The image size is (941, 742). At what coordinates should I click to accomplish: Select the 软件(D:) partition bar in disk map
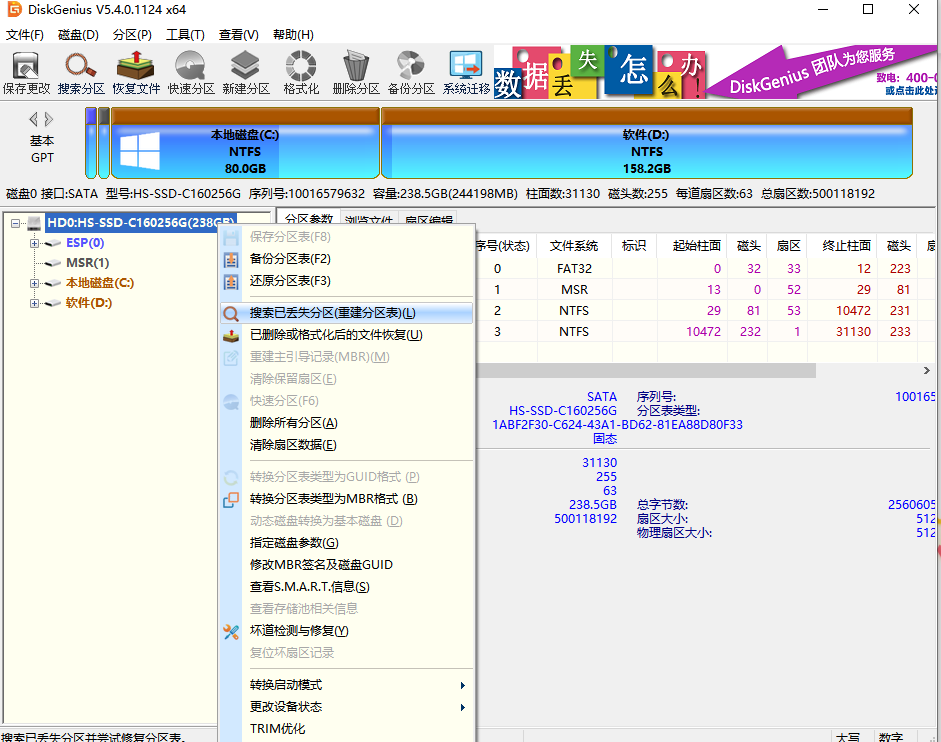[645, 150]
